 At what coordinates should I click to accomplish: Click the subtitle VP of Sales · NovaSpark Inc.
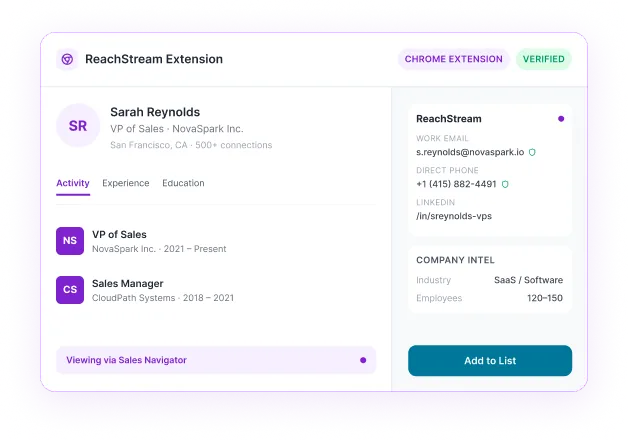pos(177,129)
